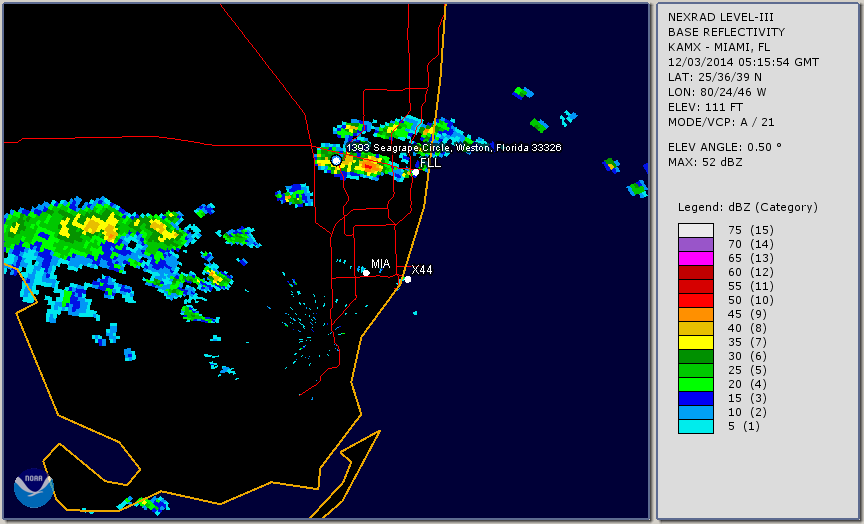This screenshot has height=524, width=864.
Task: Click the 'MIA' map label
Action: click(381, 264)
